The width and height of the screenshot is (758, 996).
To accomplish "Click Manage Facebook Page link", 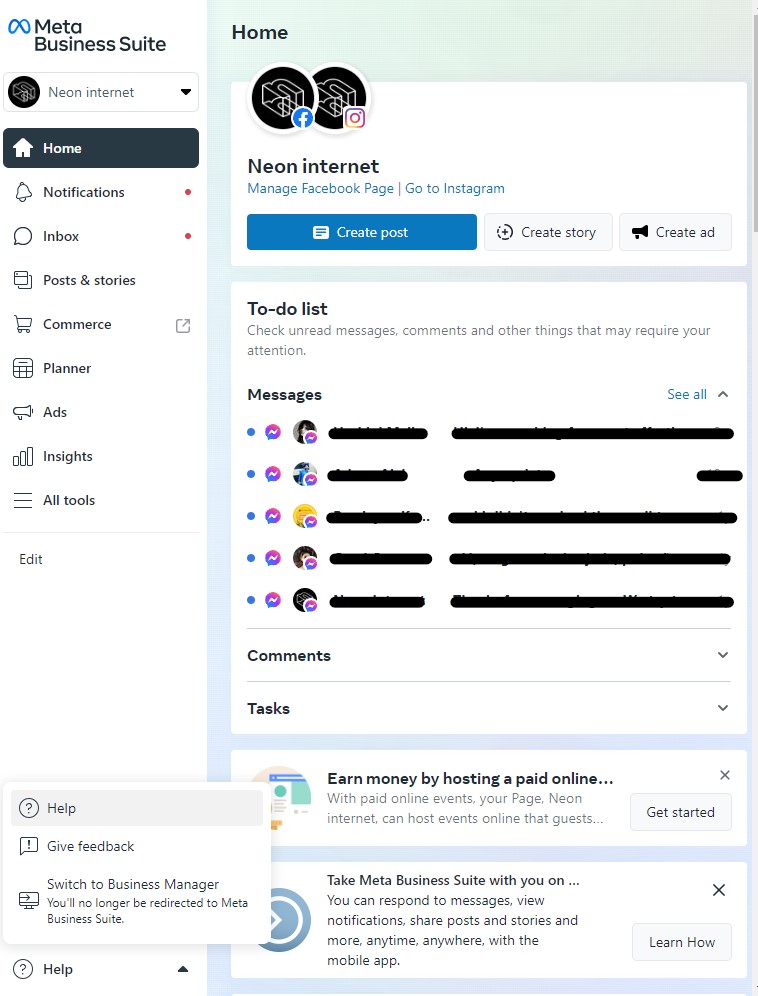I will 320,189.
